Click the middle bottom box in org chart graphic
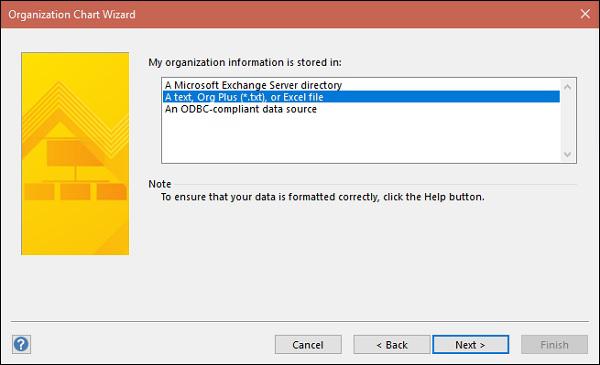The height and width of the screenshot is (365, 600). tap(75, 192)
